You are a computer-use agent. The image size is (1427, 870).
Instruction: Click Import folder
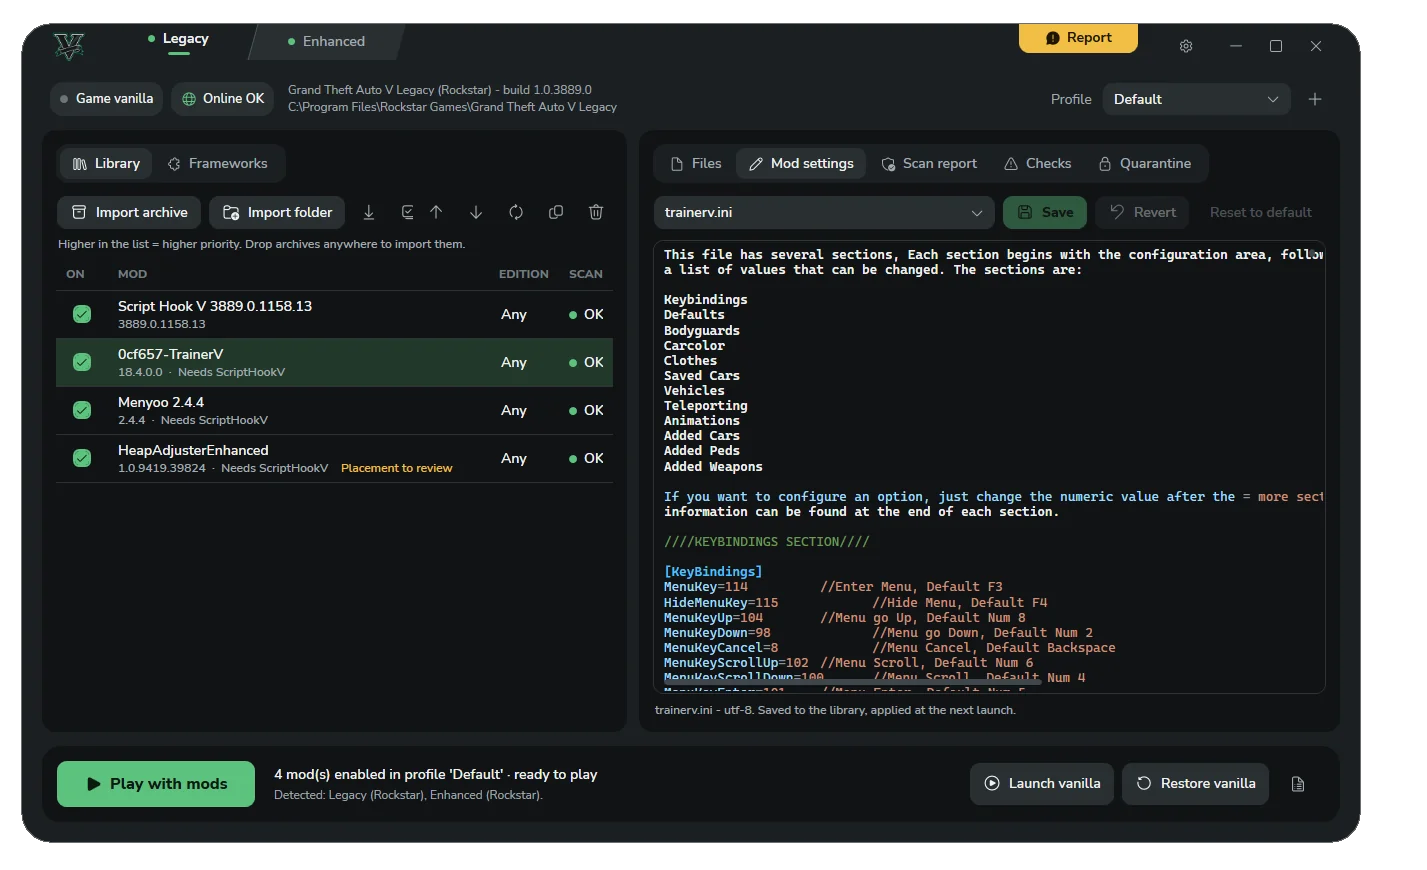277,212
